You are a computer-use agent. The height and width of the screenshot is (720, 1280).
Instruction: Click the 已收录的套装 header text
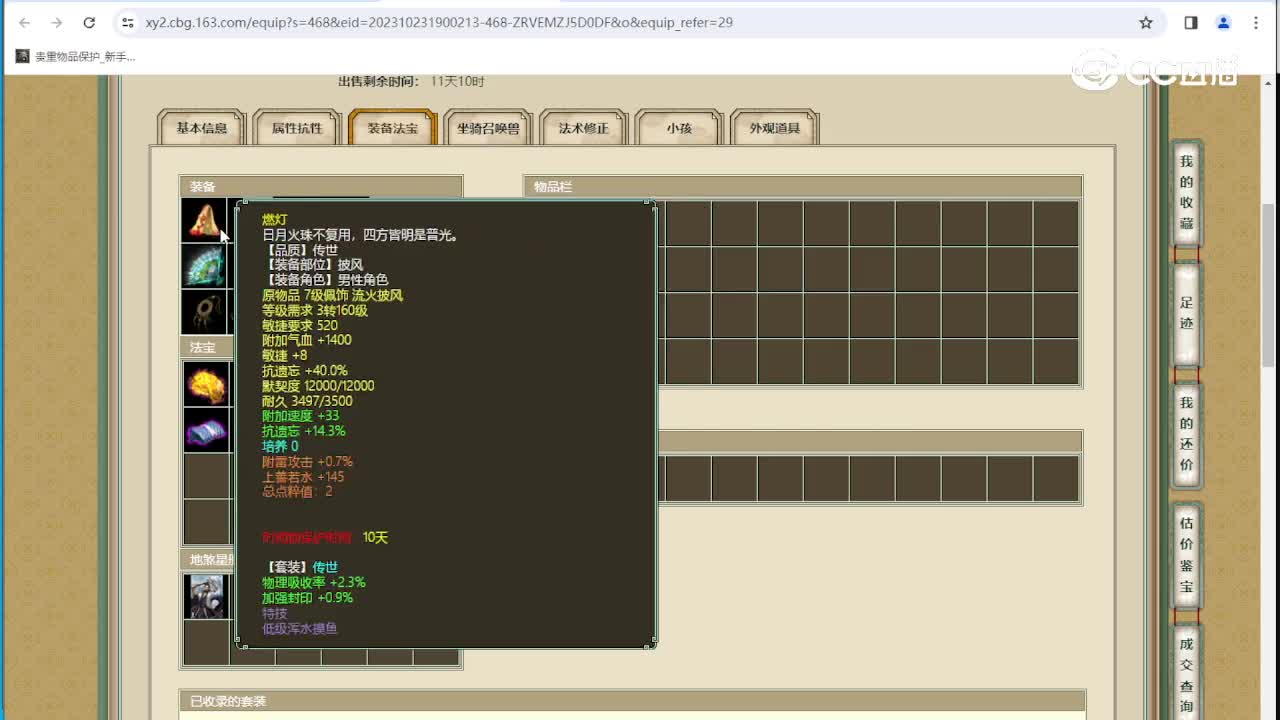(x=228, y=701)
